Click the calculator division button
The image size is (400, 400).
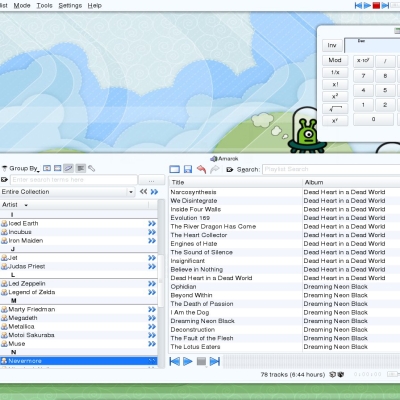click(x=385, y=61)
